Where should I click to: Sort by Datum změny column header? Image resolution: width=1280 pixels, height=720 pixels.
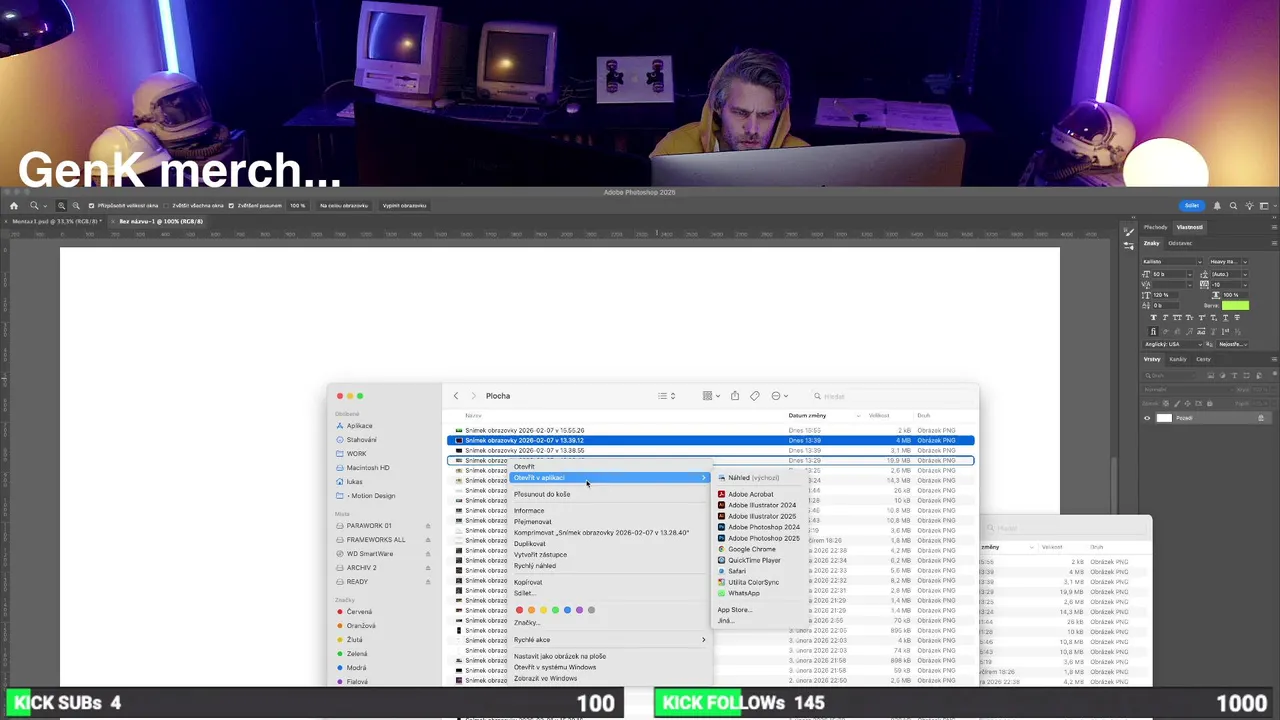click(806, 415)
